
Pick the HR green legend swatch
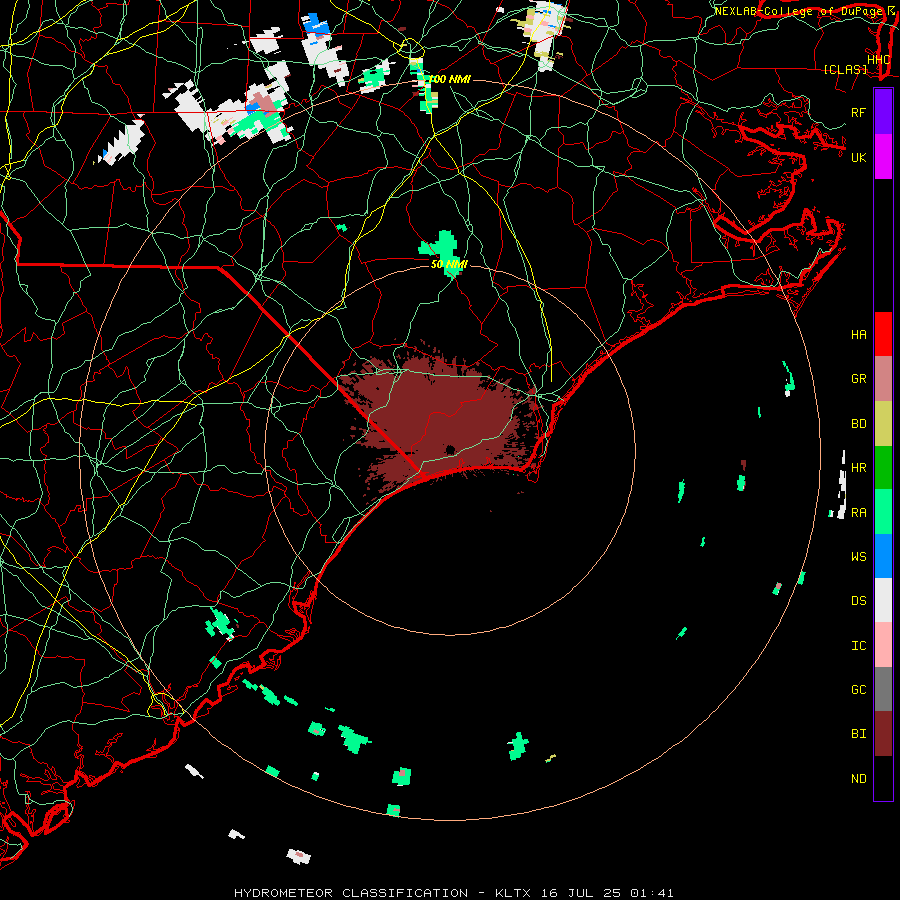(x=883, y=467)
